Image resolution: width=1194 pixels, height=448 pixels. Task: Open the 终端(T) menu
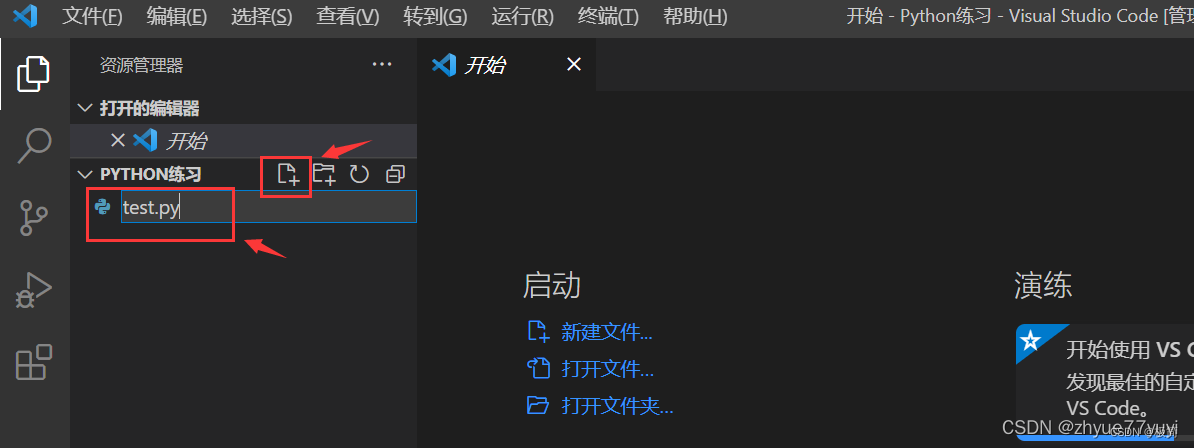click(x=608, y=17)
